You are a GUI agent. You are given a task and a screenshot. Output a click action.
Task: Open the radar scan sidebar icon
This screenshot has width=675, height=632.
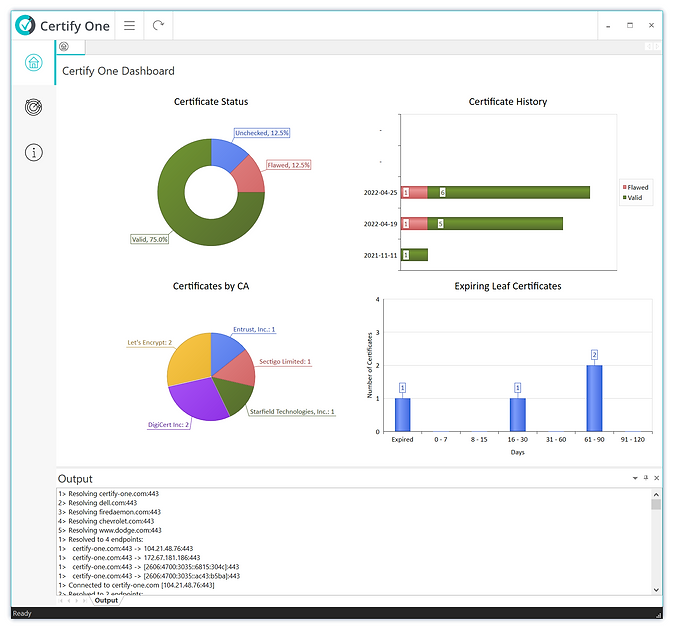click(x=34, y=107)
